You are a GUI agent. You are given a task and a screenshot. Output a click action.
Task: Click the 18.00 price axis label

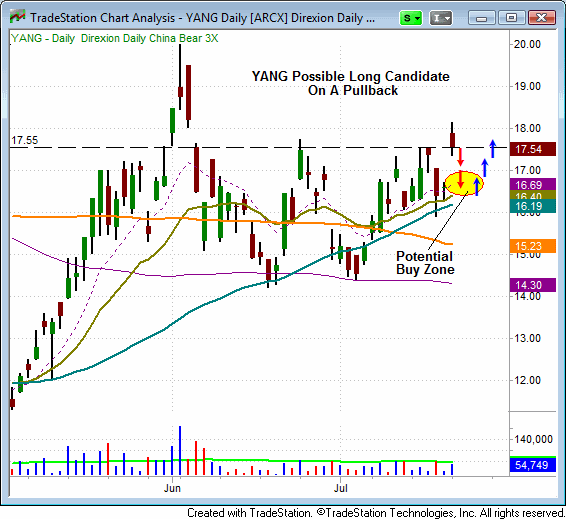[527, 128]
